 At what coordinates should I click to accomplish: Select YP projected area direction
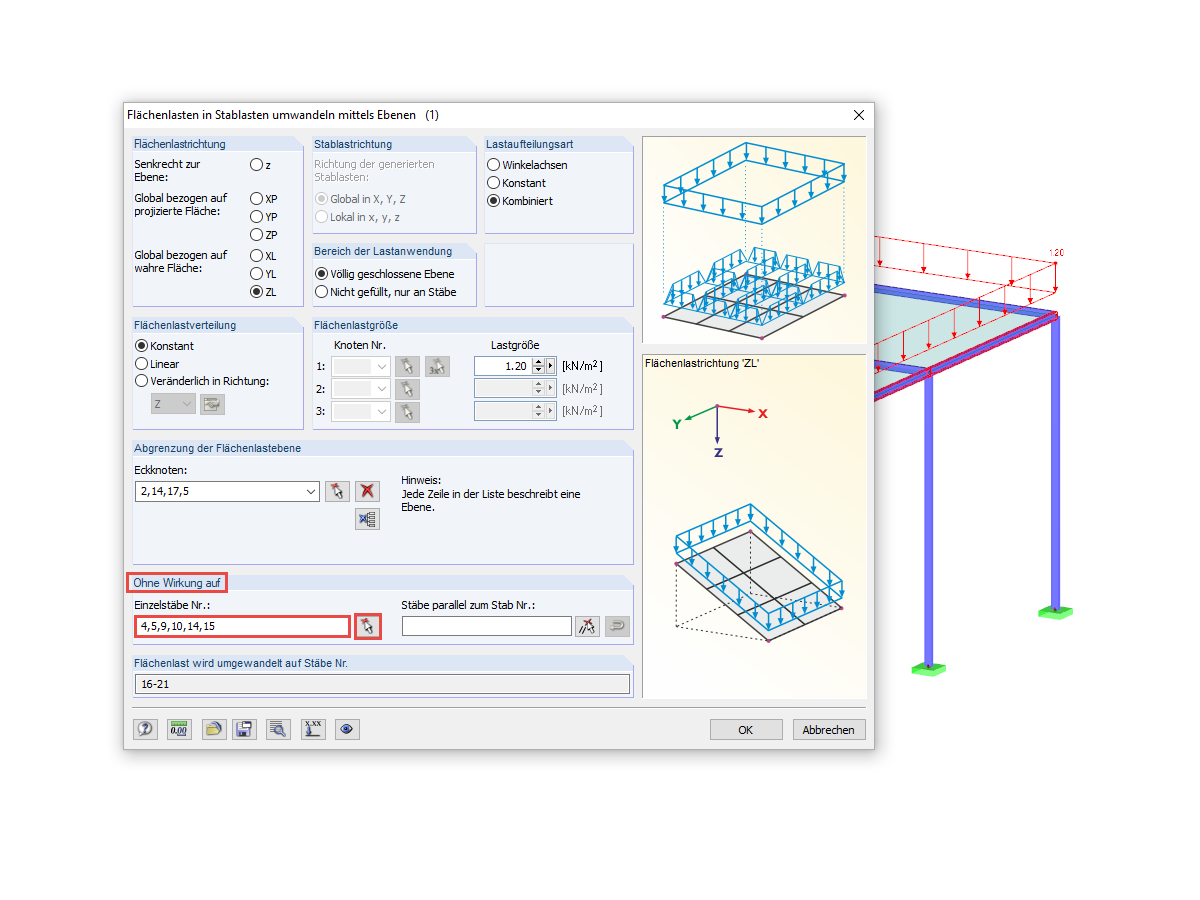[257, 217]
